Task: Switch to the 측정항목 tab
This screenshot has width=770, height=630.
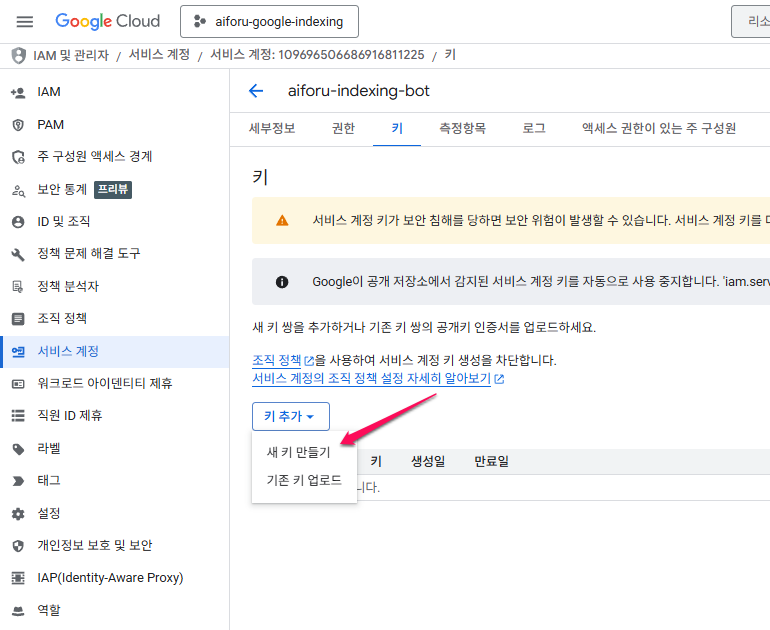Action: click(x=462, y=128)
